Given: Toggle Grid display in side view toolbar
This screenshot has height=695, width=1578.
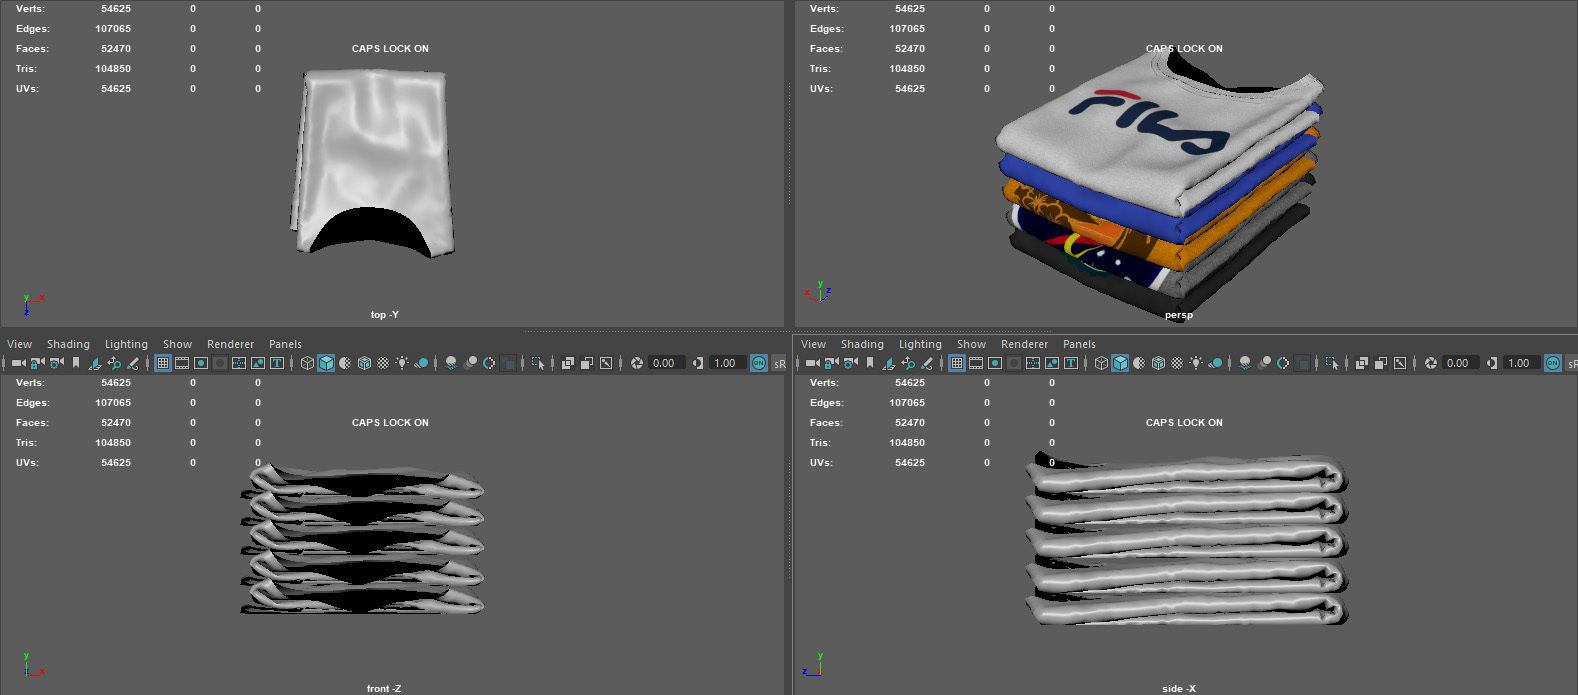Looking at the screenshot, I should (957, 363).
